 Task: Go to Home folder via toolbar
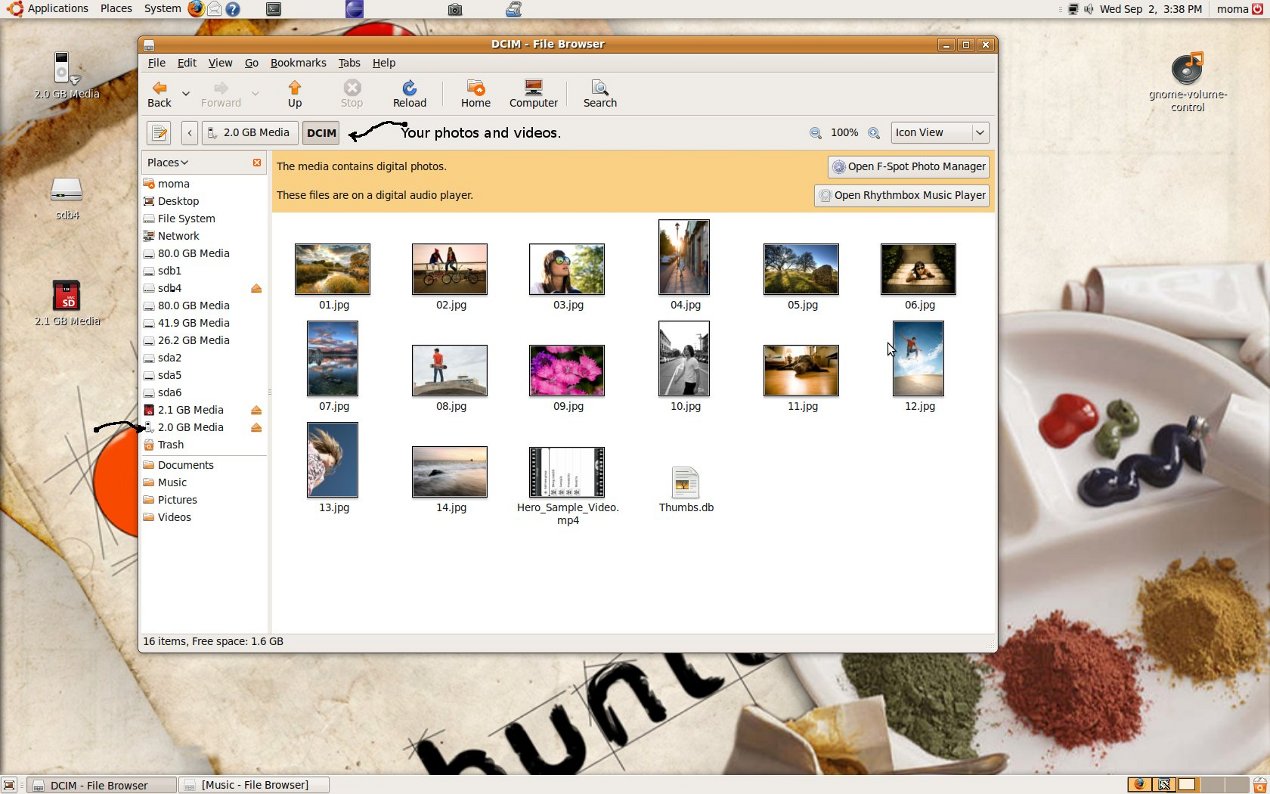point(475,94)
